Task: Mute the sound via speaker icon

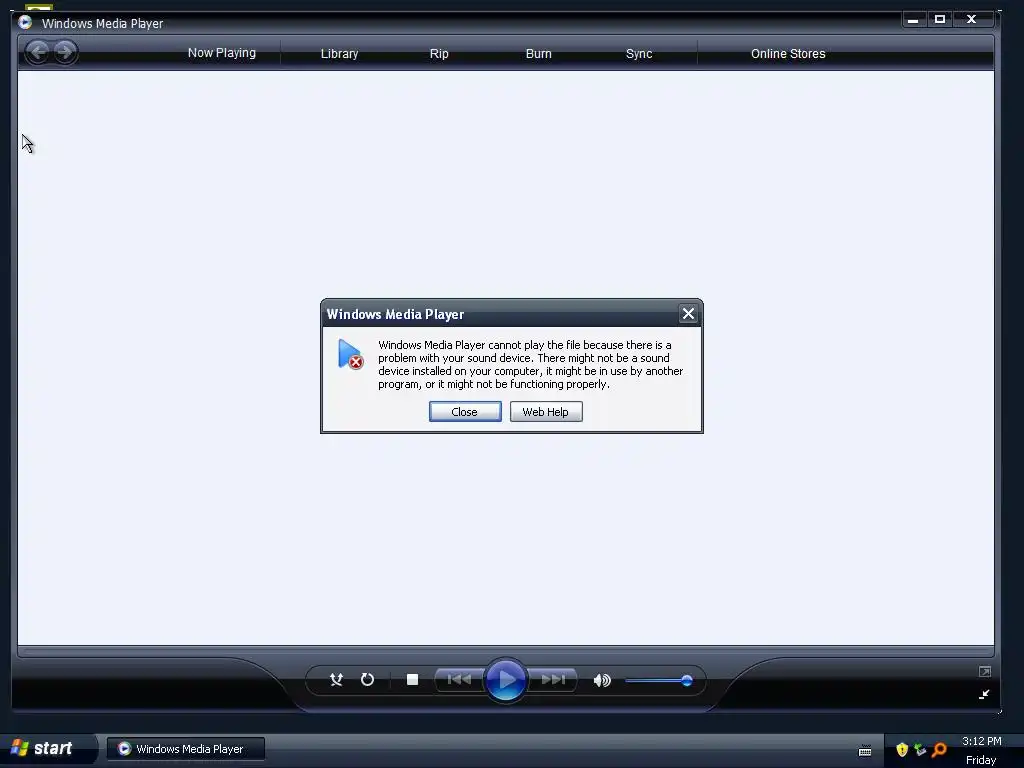Action: click(601, 680)
